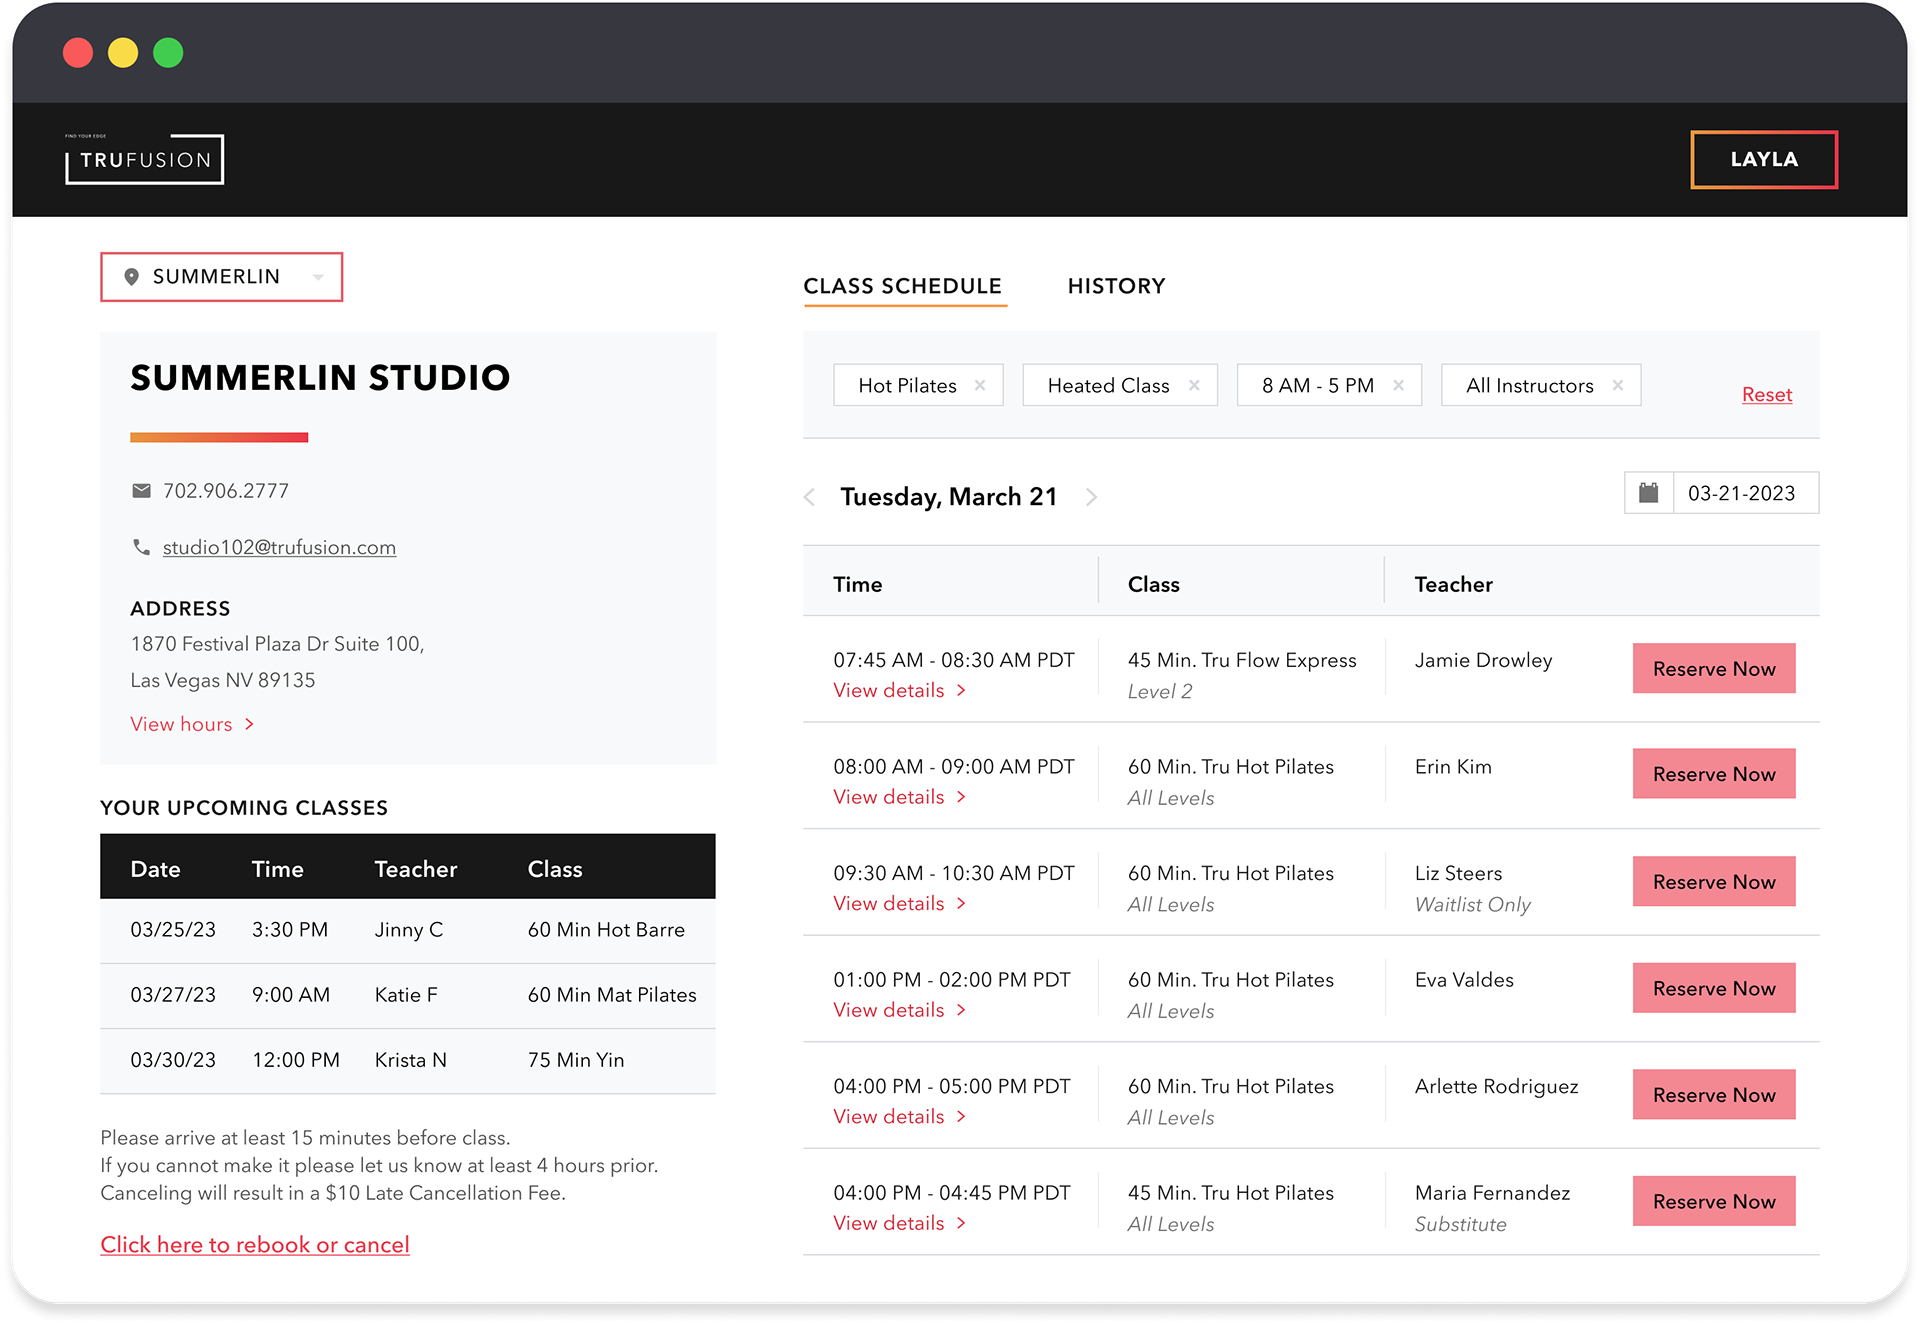View details for the 01:00 PM class
Image resolution: width=1920 pixels, height=1325 pixels.
pyautogui.click(x=899, y=1010)
